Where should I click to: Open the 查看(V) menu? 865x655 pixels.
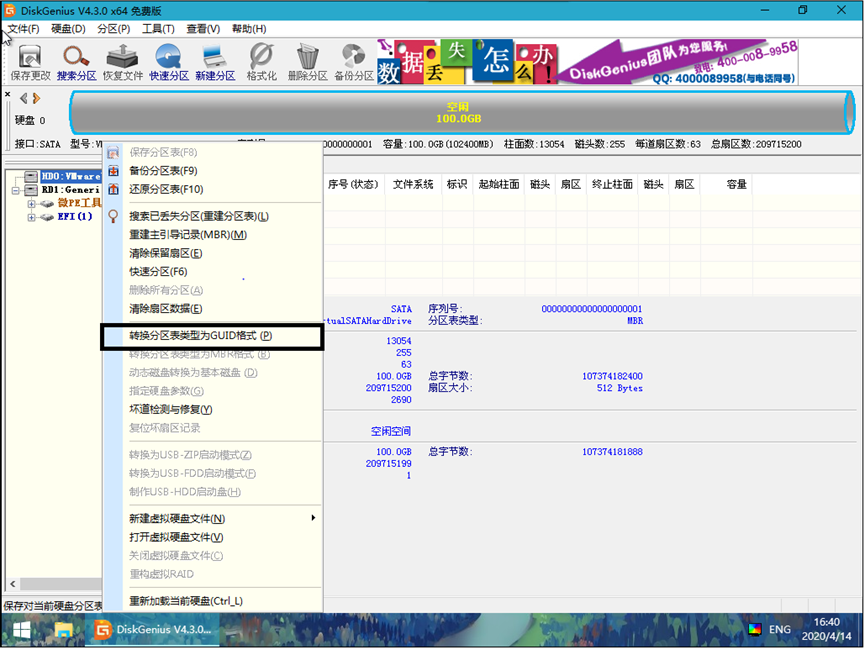203,29
